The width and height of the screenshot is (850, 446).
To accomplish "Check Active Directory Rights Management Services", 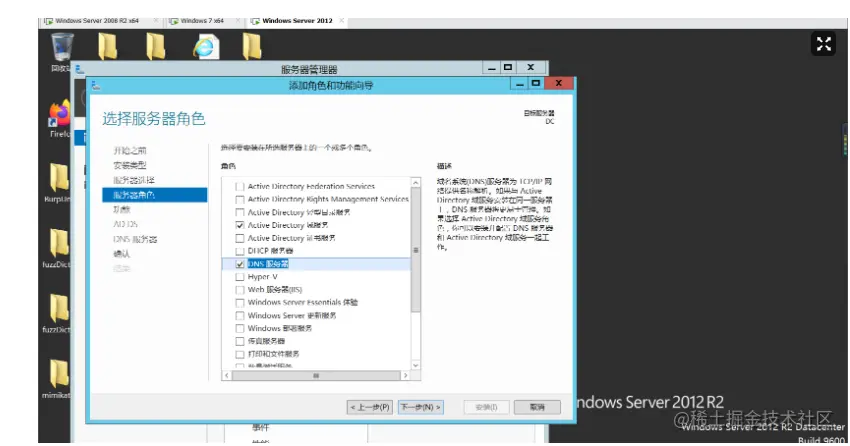I will point(240,199).
